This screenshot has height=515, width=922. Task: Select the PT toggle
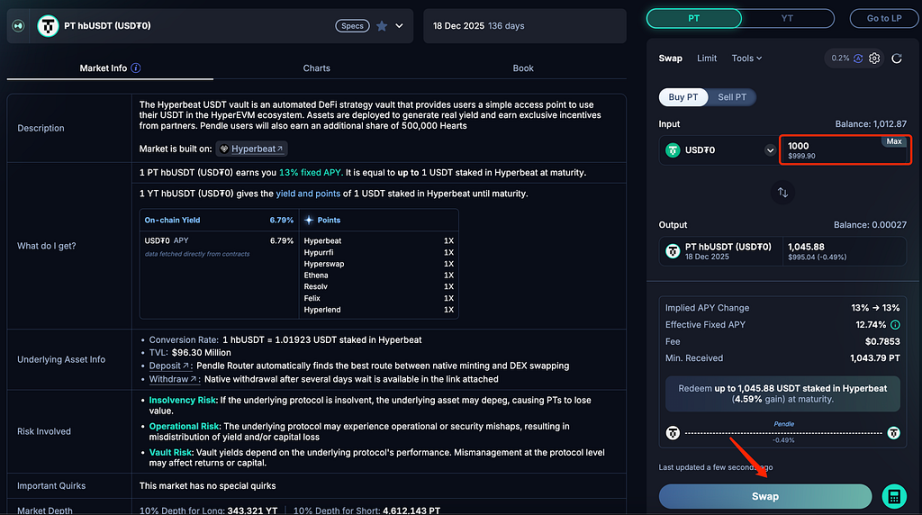tap(694, 18)
